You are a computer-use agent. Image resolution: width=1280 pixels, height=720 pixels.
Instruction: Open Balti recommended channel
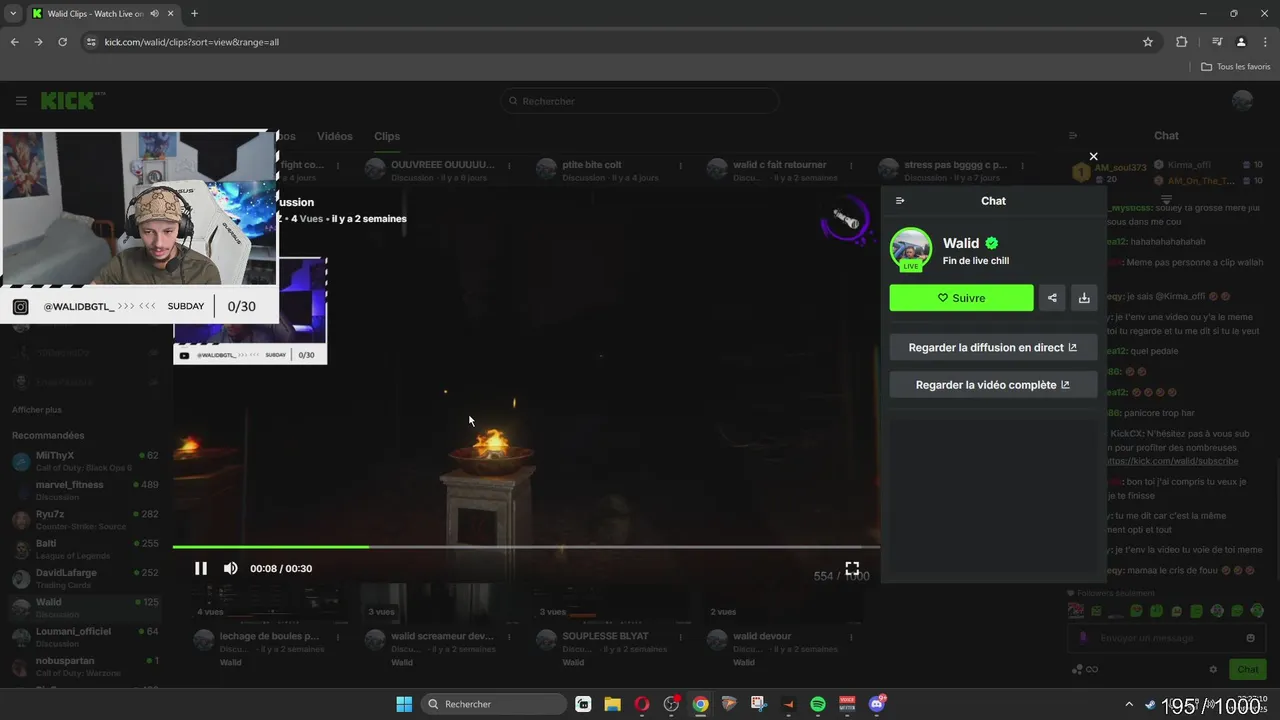tap(85, 549)
